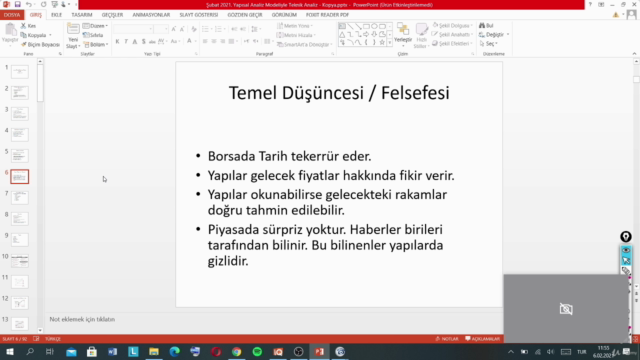640x360 pixels.
Task: Click the Windows Start button
Action: [x=10, y=351]
